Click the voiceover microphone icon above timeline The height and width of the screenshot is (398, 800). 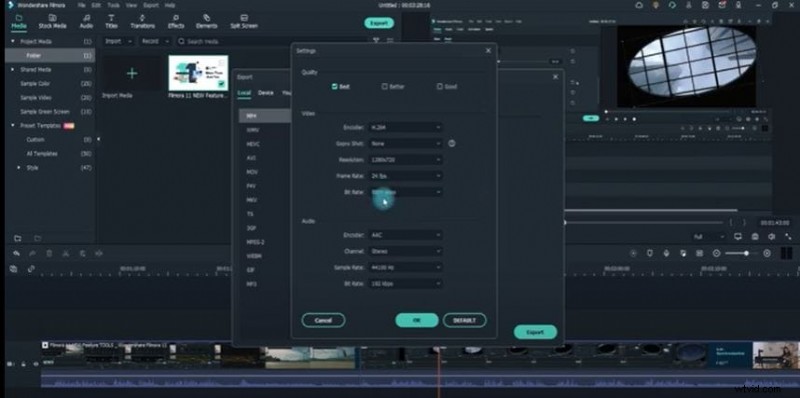pyautogui.click(x=666, y=253)
